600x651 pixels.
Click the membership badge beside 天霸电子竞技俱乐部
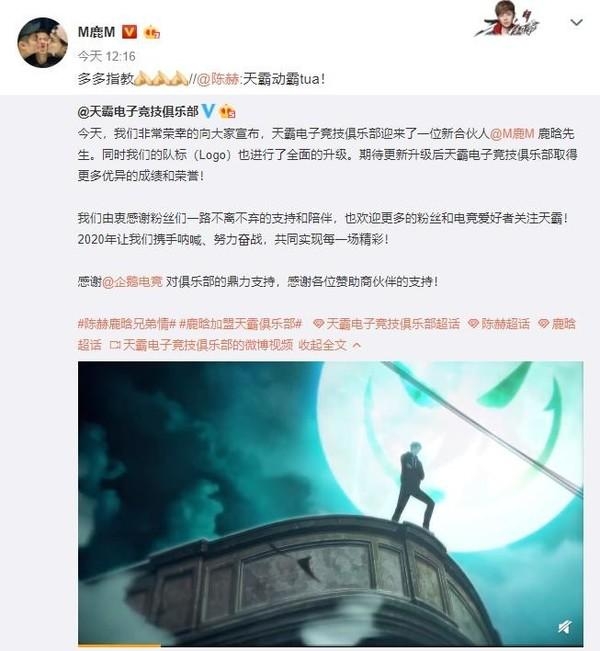click(228, 112)
